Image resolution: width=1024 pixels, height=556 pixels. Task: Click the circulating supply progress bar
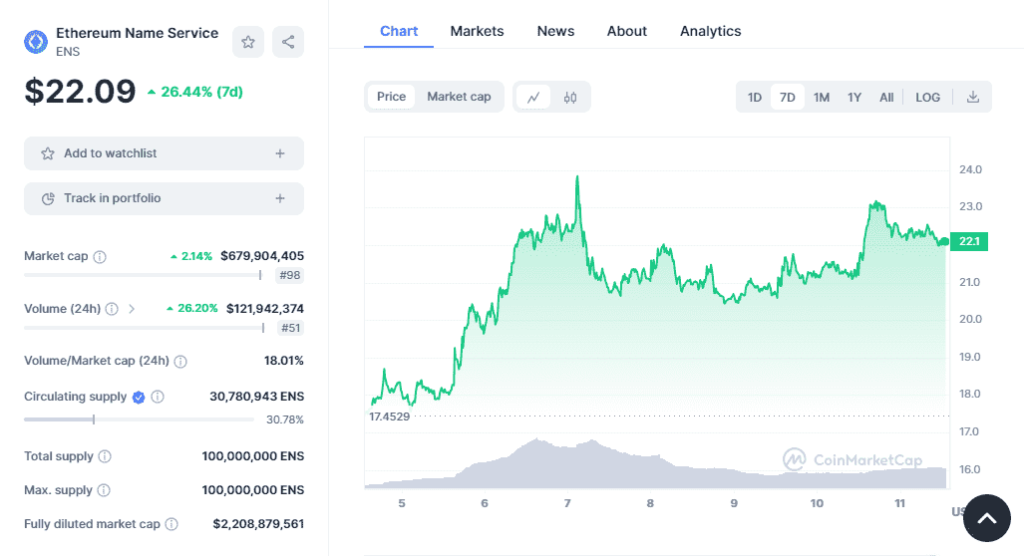tap(138, 419)
